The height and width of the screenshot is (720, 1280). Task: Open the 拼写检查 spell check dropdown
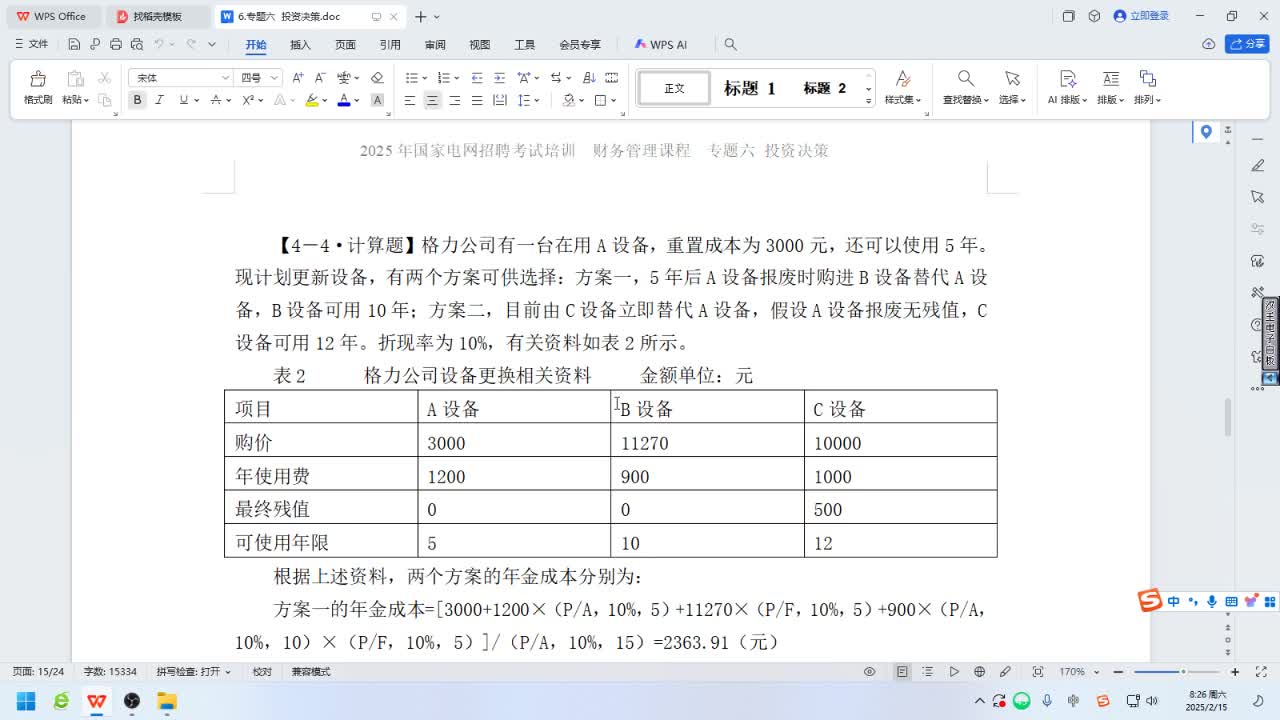[194, 672]
